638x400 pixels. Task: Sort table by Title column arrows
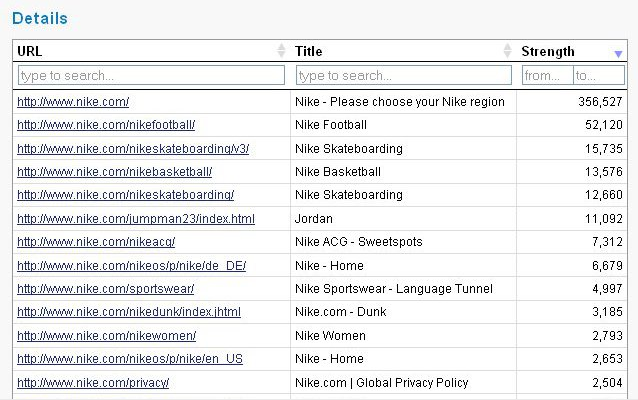[x=507, y=51]
